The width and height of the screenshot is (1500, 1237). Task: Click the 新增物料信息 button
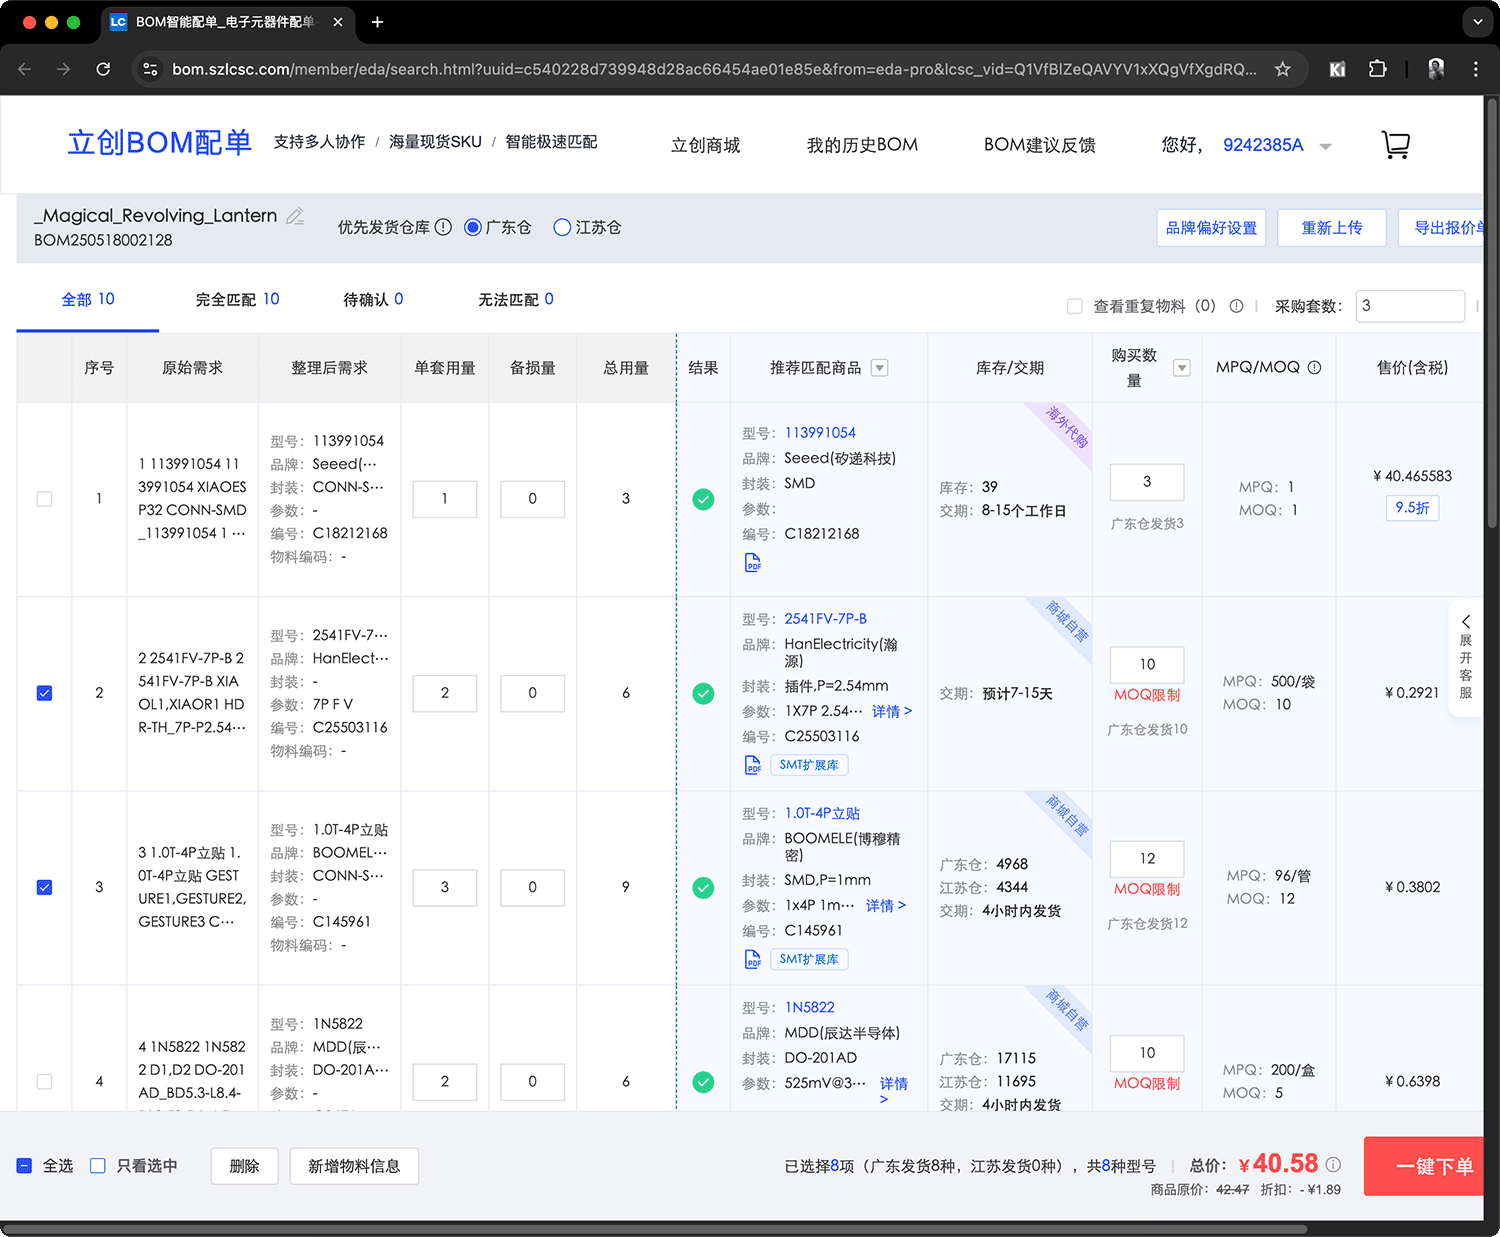tap(354, 1166)
